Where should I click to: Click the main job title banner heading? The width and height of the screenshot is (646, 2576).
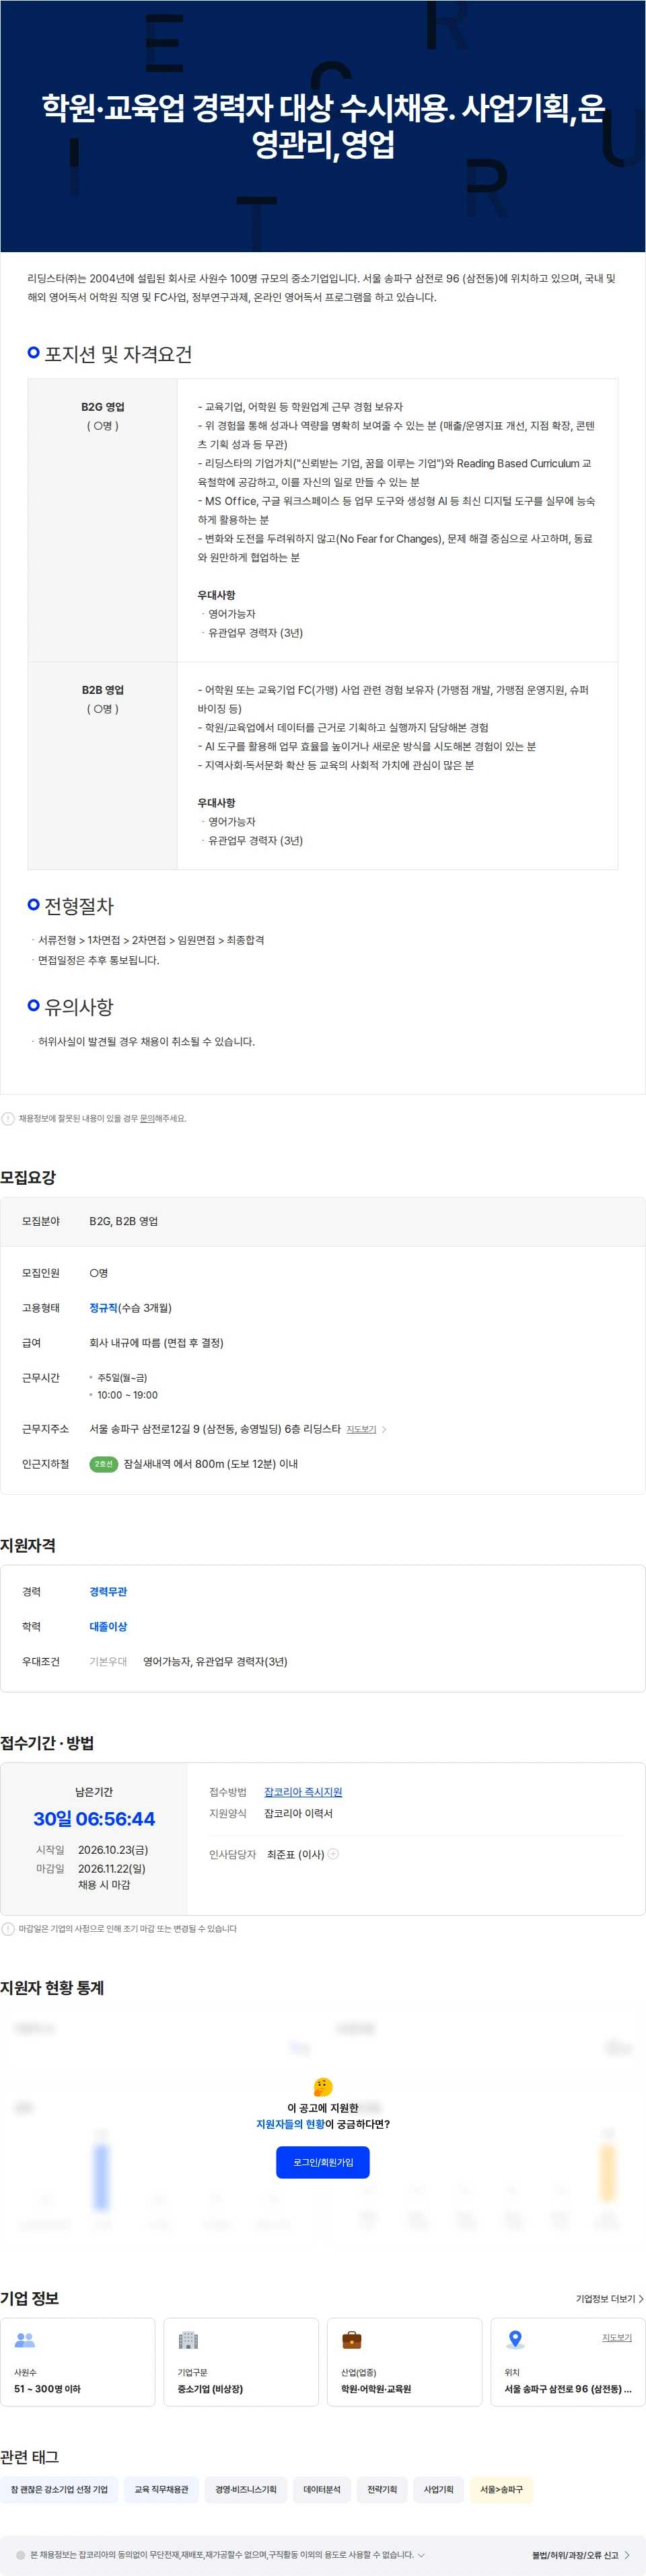pyautogui.click(x=323, y=126)
